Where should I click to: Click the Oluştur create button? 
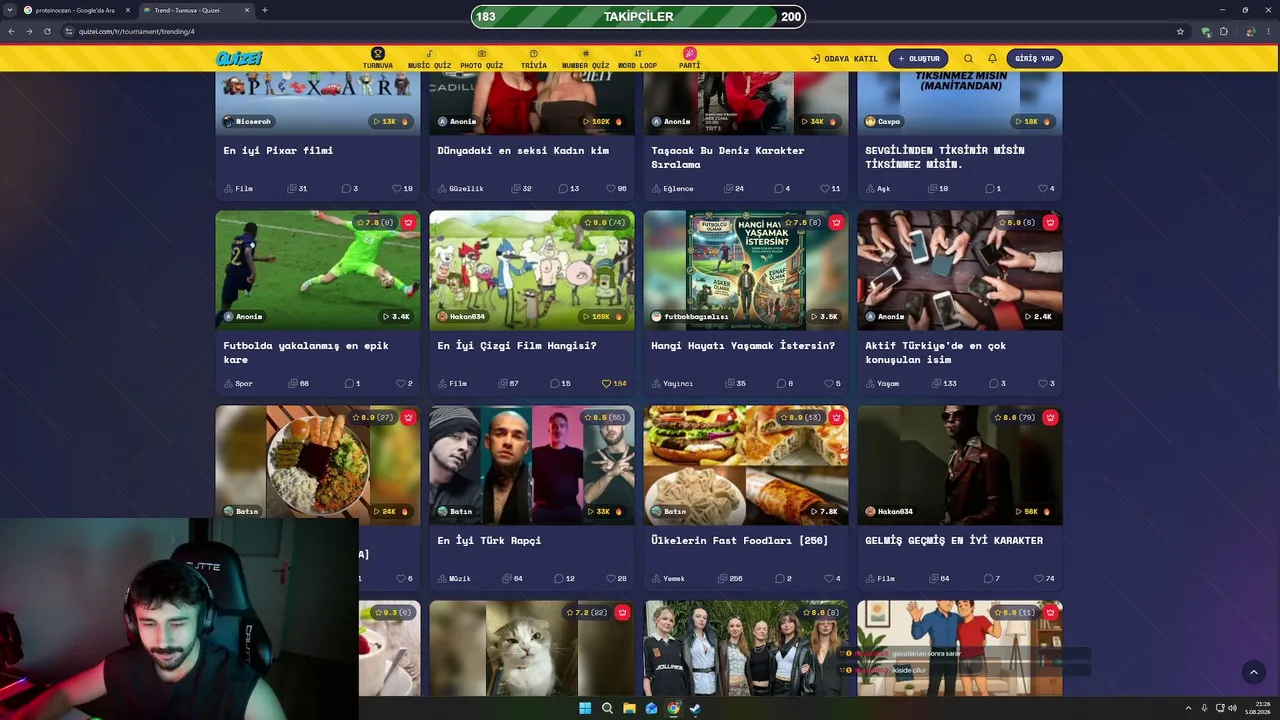(x=918, y=59)
